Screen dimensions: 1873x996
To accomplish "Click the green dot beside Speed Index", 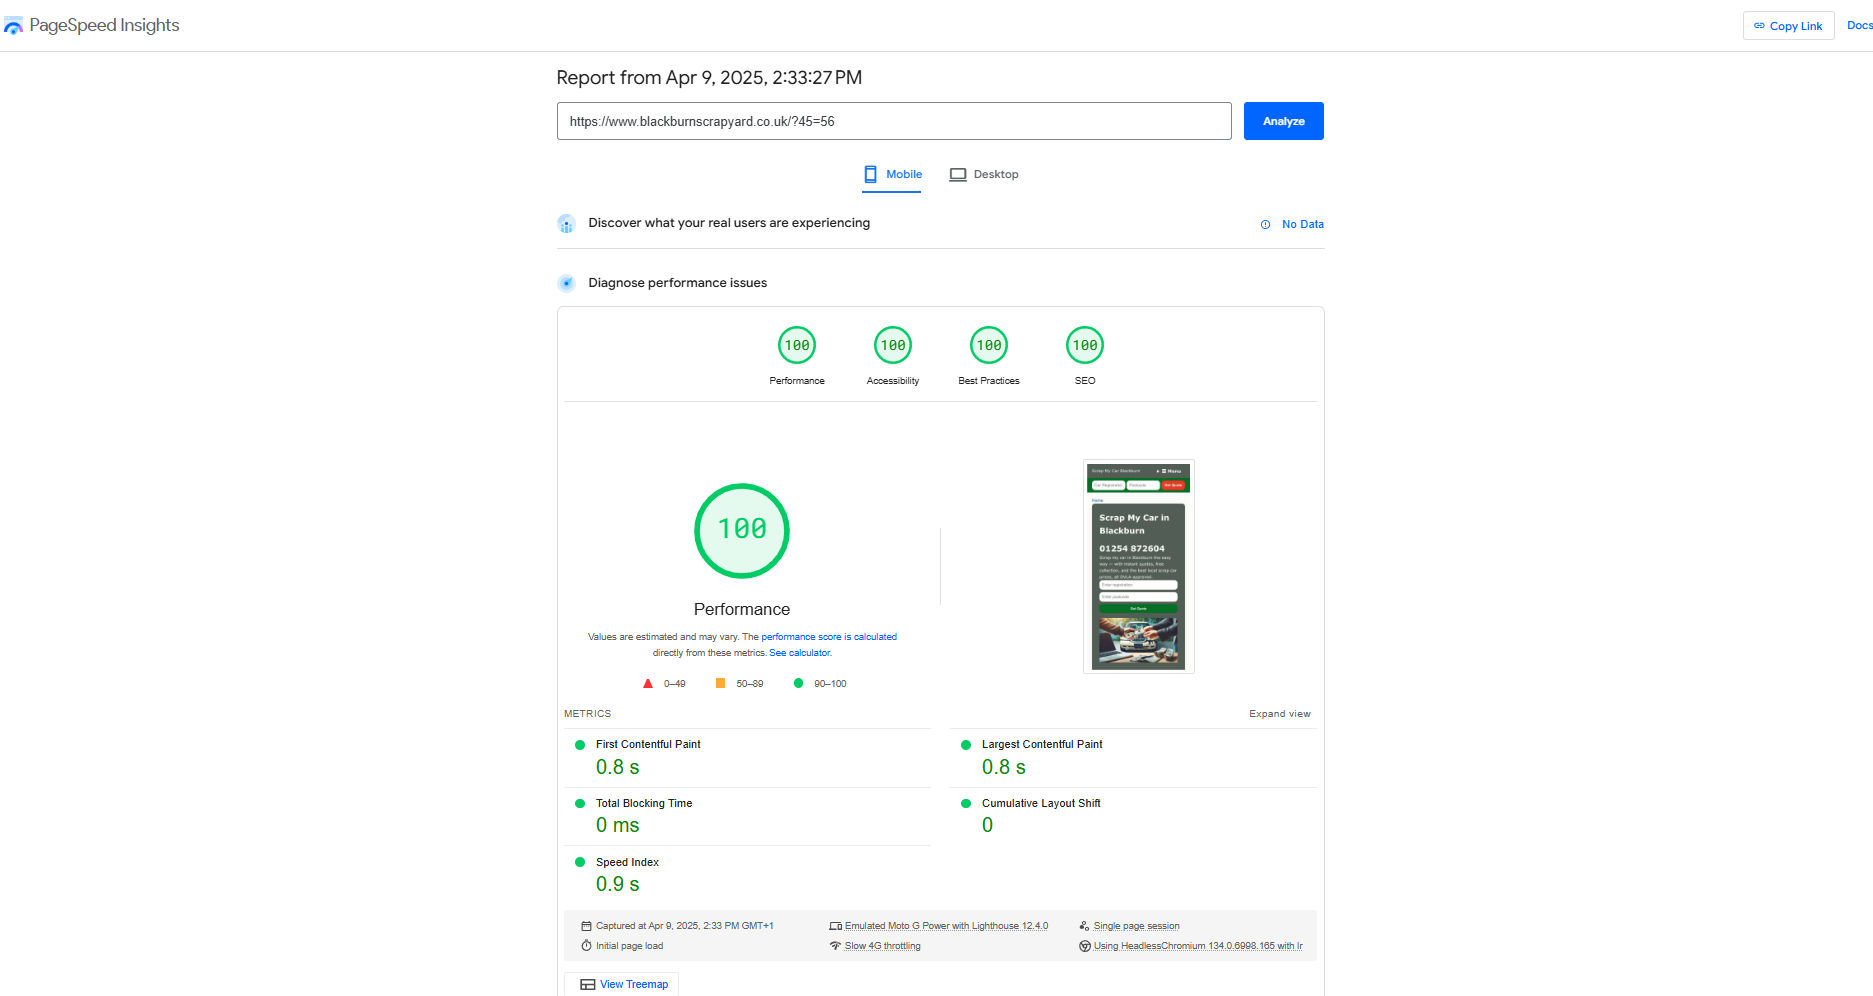I will point(580,862).
